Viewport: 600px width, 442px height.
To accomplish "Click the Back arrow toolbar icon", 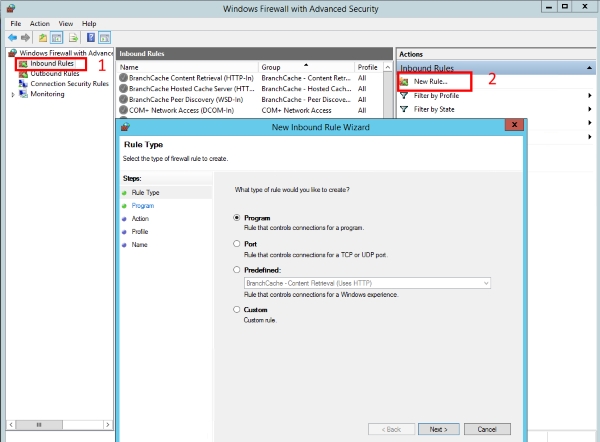I will 12,37.
